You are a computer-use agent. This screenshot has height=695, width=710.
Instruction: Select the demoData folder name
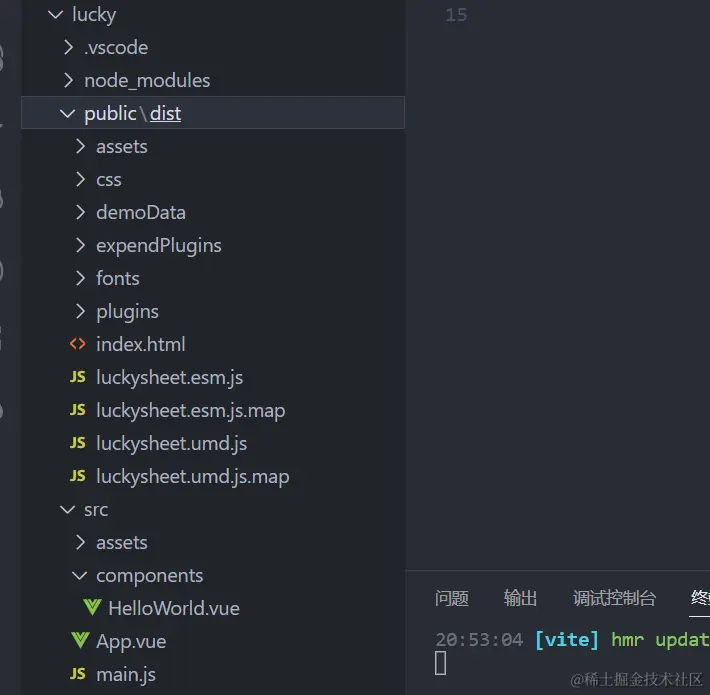click(x=141, y=213)
